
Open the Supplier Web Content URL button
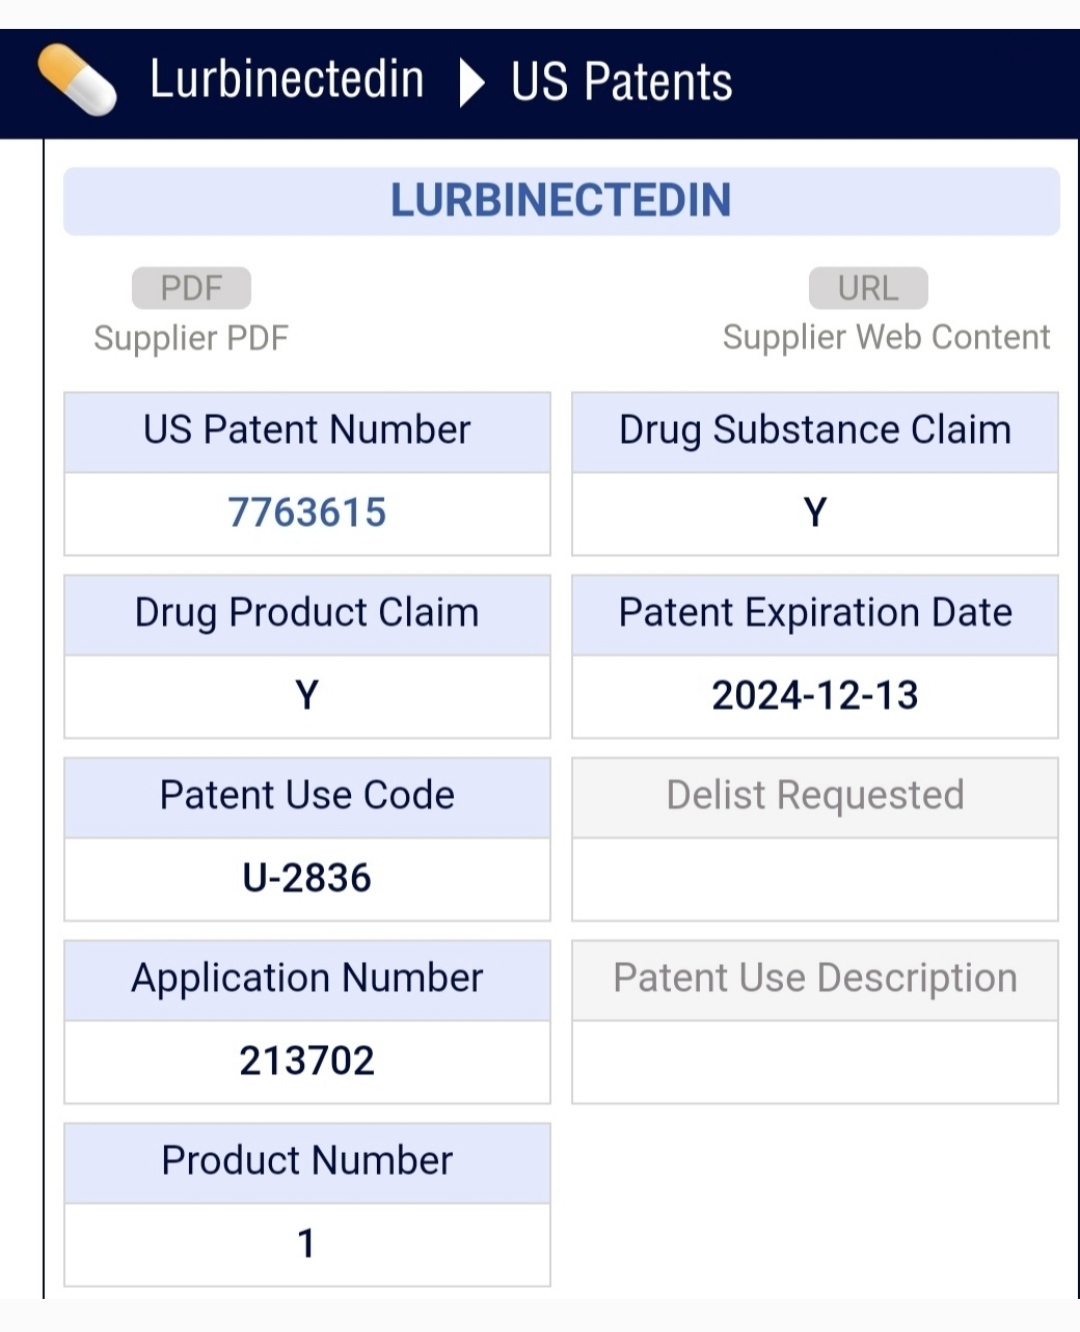point(868,288)
